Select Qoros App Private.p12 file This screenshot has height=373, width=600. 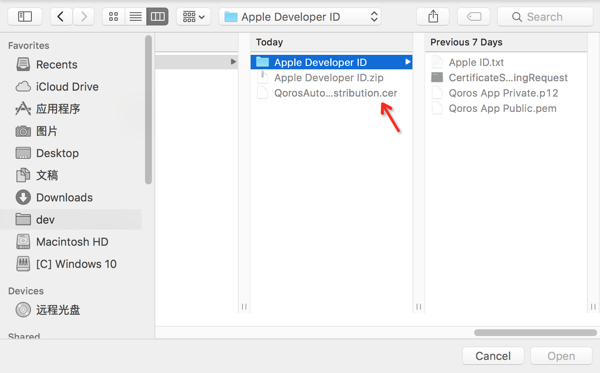[x=506, y=93]
